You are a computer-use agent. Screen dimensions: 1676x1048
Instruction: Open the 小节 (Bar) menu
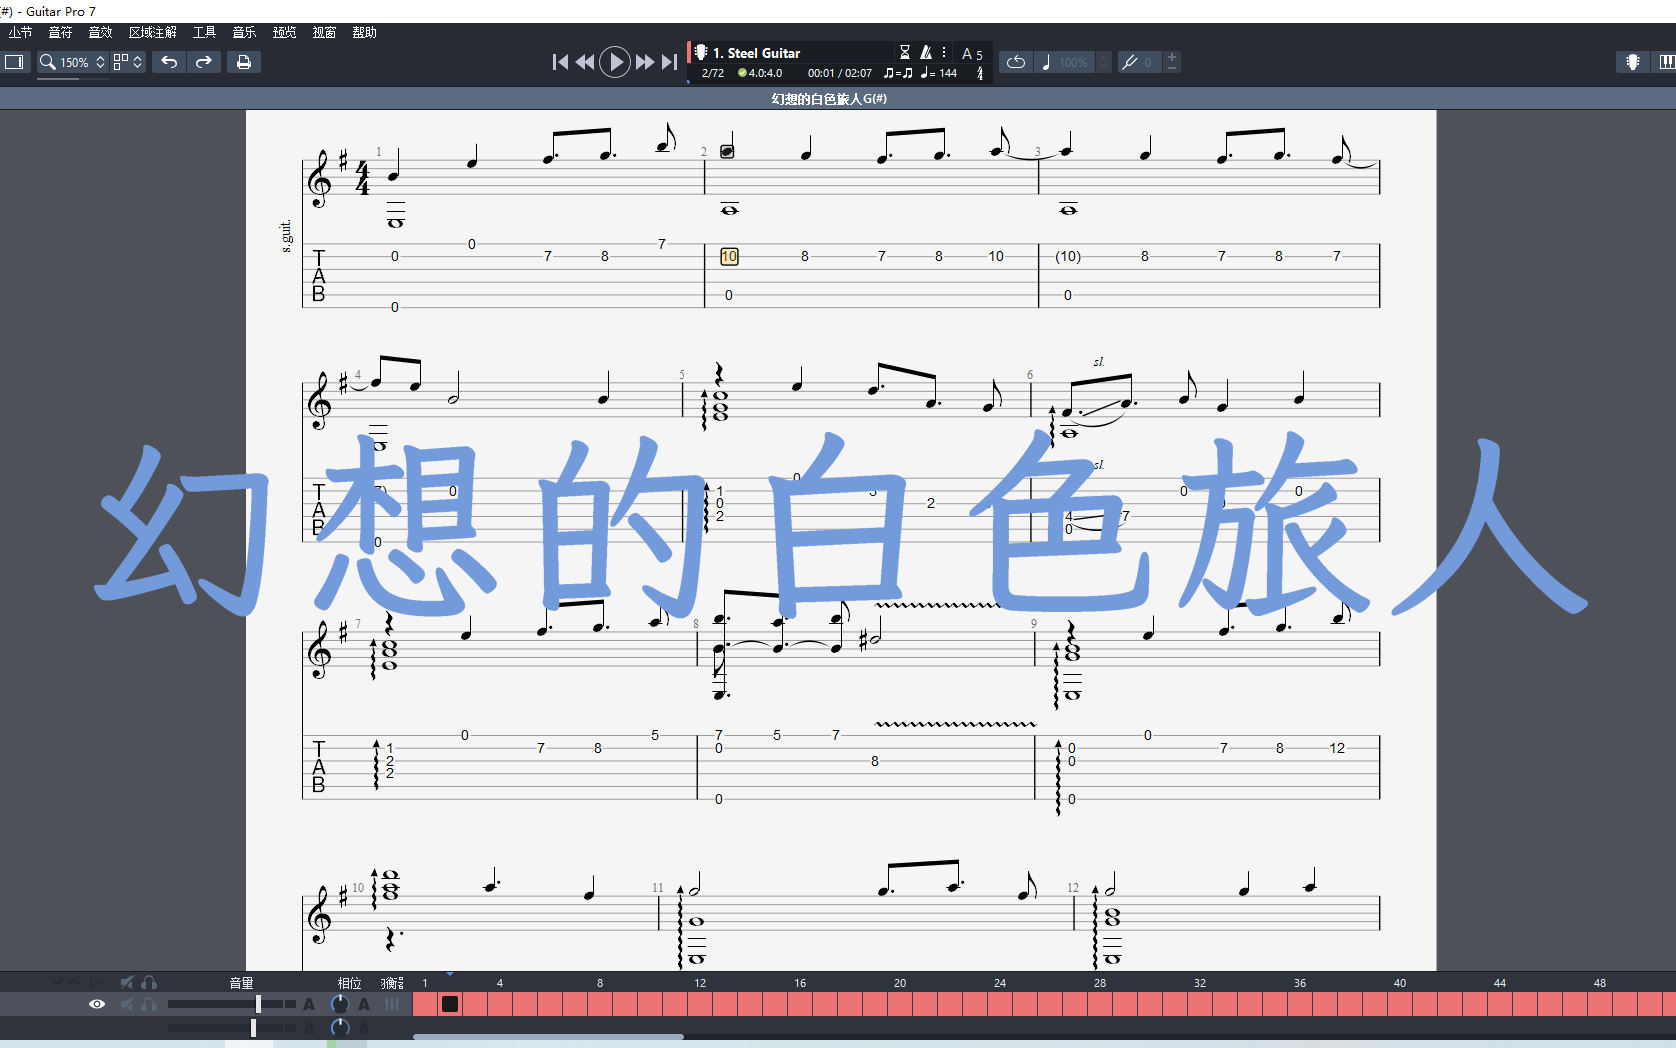(x=20, y=33)
